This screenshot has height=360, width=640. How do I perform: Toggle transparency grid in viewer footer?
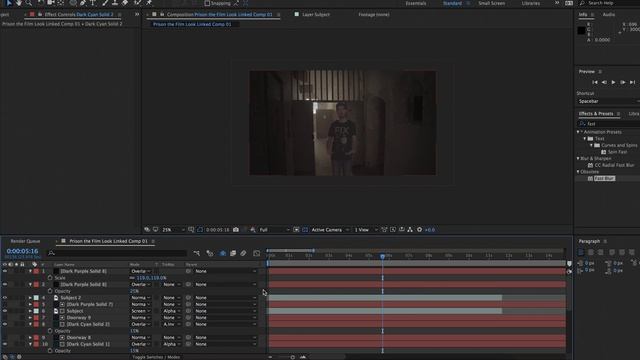pyautogui.click(x=305, y=230)
